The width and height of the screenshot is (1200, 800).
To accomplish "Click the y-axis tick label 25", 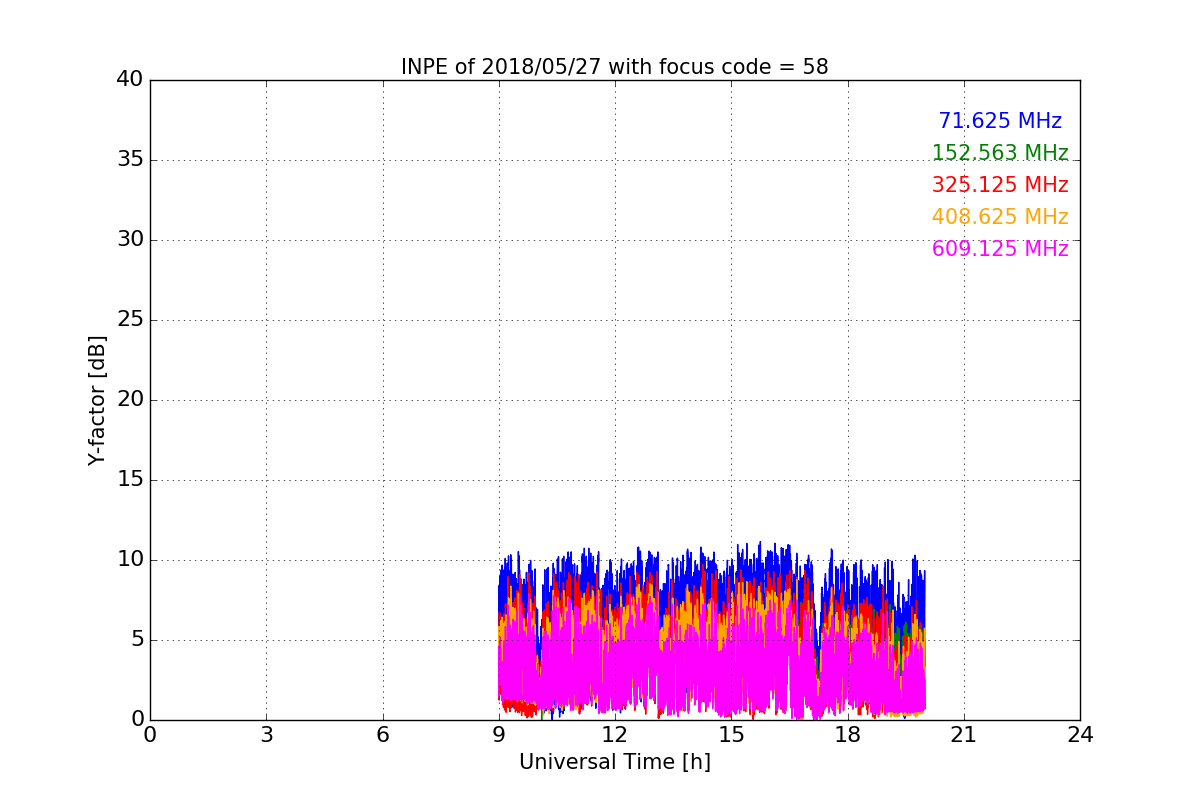I will point(130,319).
